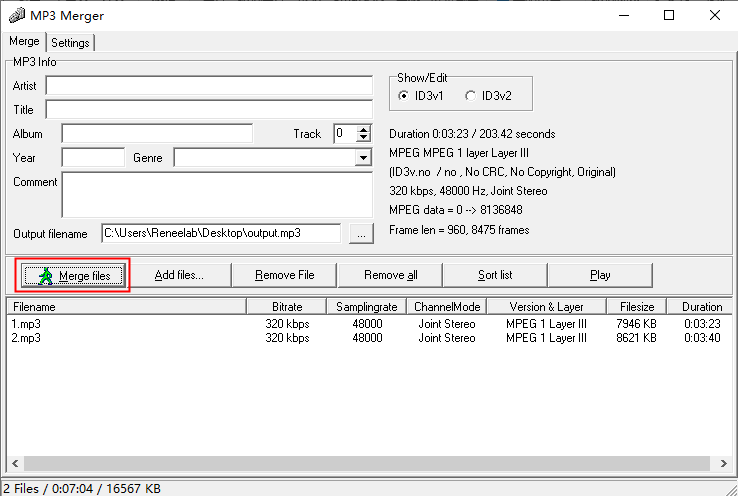Select the ID3v2 radio button

coord(471,96)
